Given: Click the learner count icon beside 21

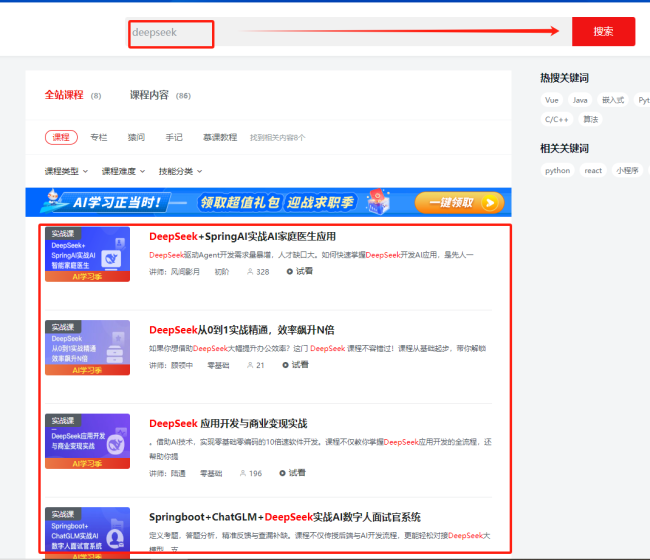Looking at the screenshot, I should tap(250, 365).
